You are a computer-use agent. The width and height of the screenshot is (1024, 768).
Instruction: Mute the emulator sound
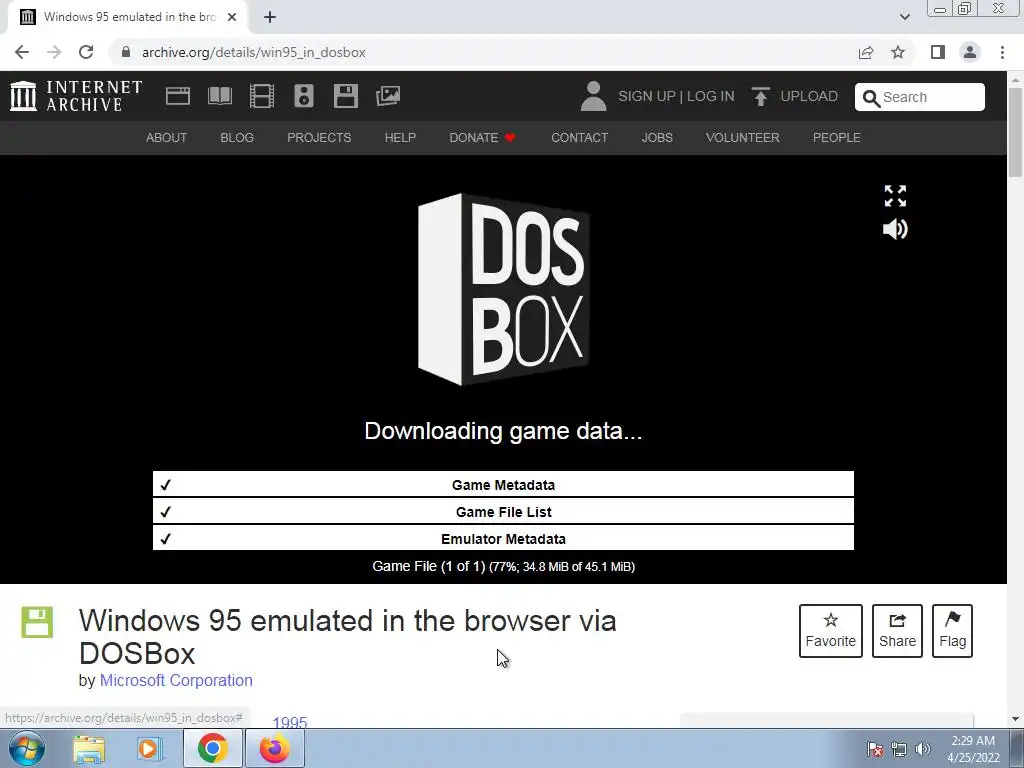coord(895,229)
